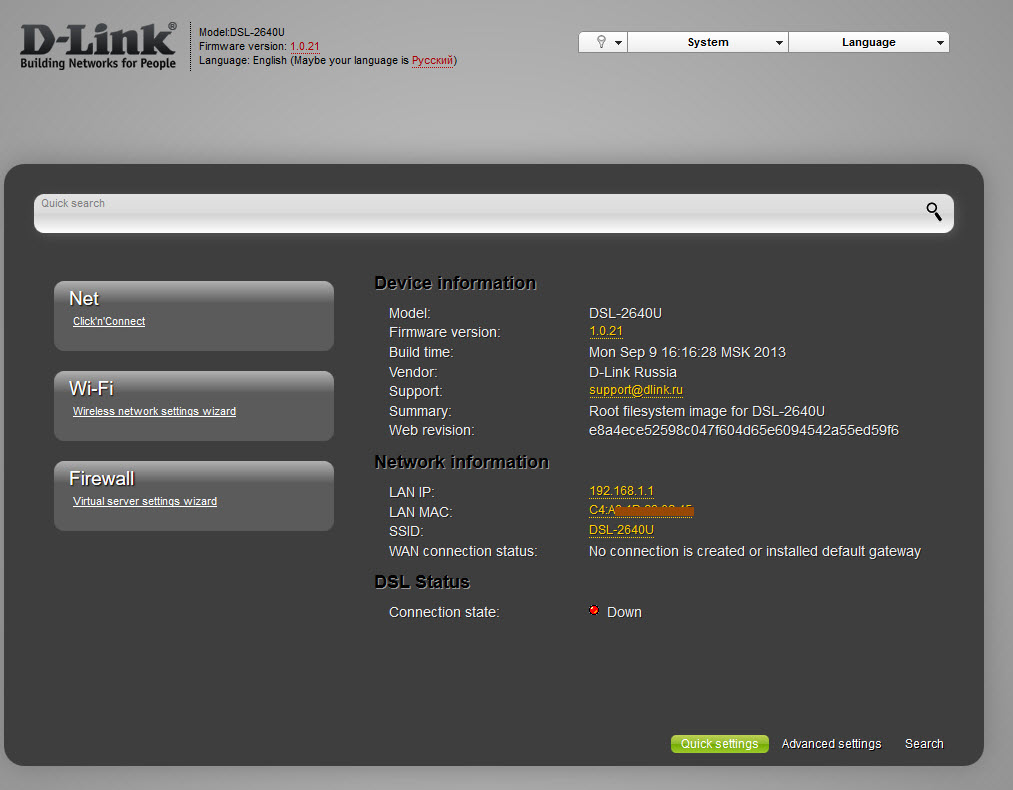The width and height of the screenshot is (1013, 790).
Task: Click the DSL Status heading
Action: coord(423,582)
